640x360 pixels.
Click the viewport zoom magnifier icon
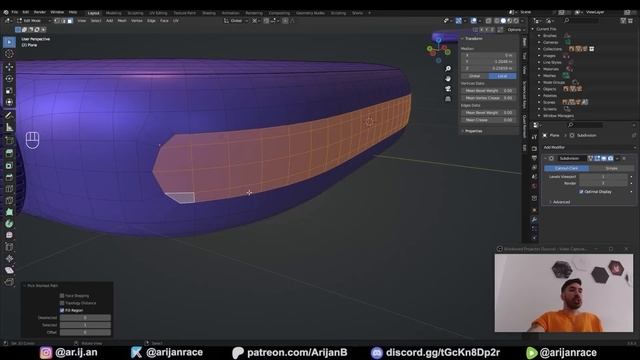click(448, 69)
